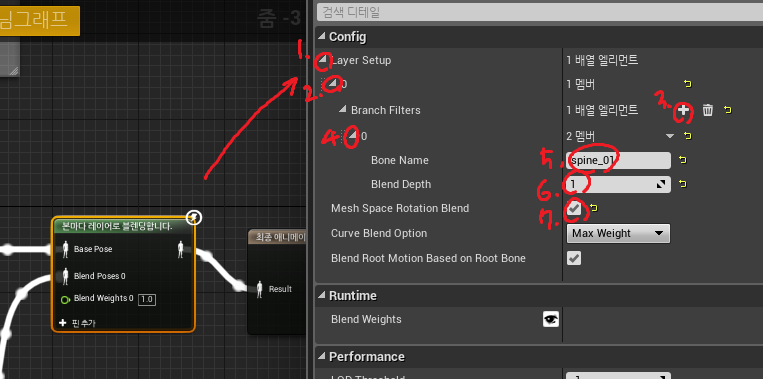Click the Blend Depth label
This screenshot has width=763, height=379.
pos(401,184)
